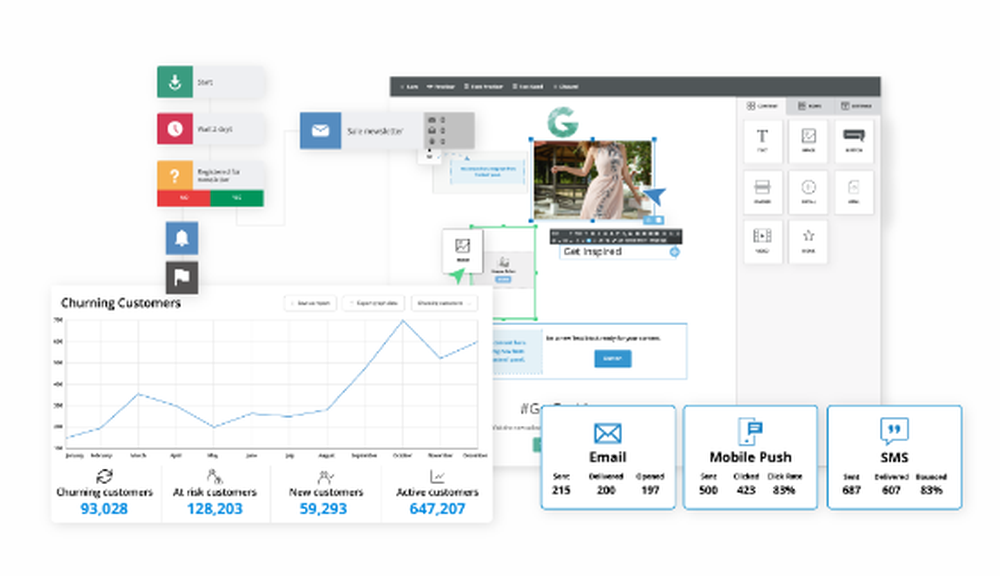Screen dimensions: 1000x576
Task: Open the second tab in editor sidebar
Action: tap(809, 106)
